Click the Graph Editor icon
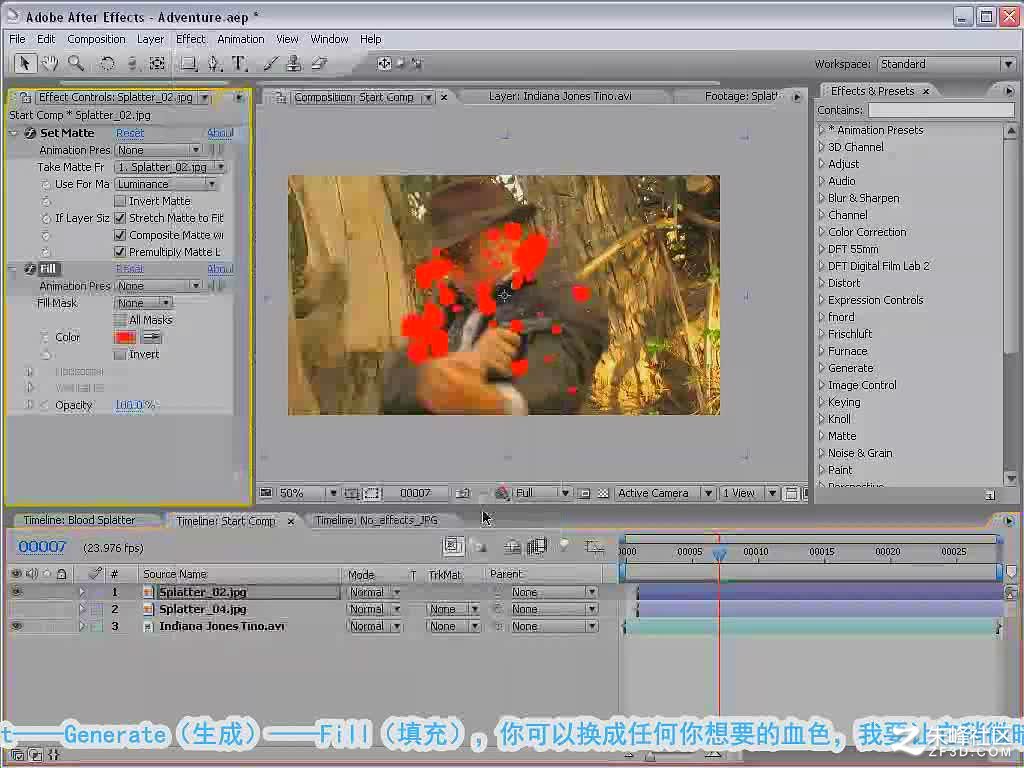The height and width of the screenshot is (768, 1024). tap(594, 546)
